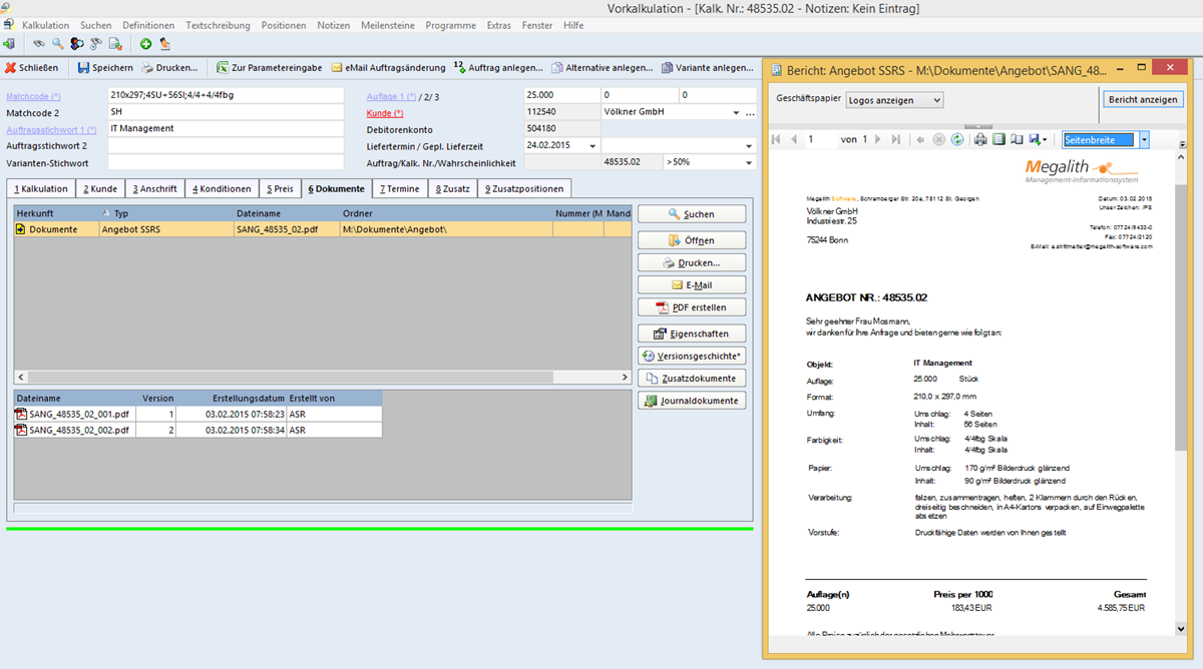
Task: Click the PDF erstellen button
Action: (692, 308)
